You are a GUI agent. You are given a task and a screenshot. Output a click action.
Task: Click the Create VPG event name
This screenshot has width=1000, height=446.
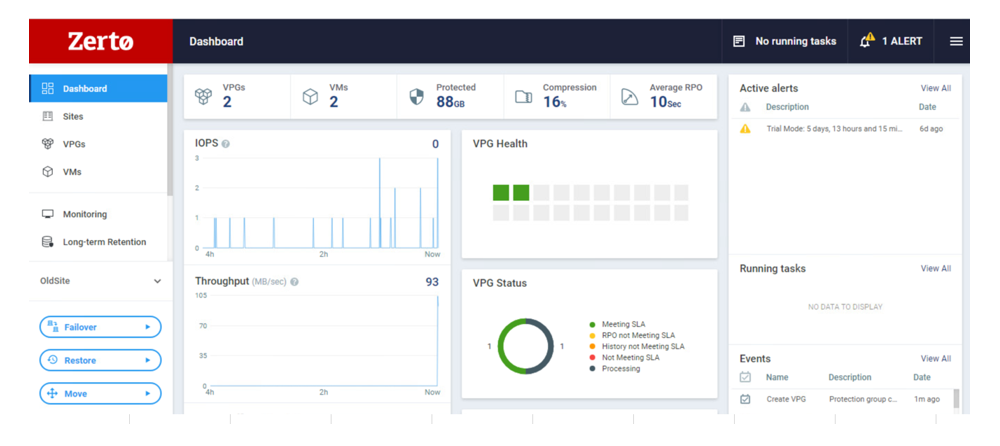point(786,399)
